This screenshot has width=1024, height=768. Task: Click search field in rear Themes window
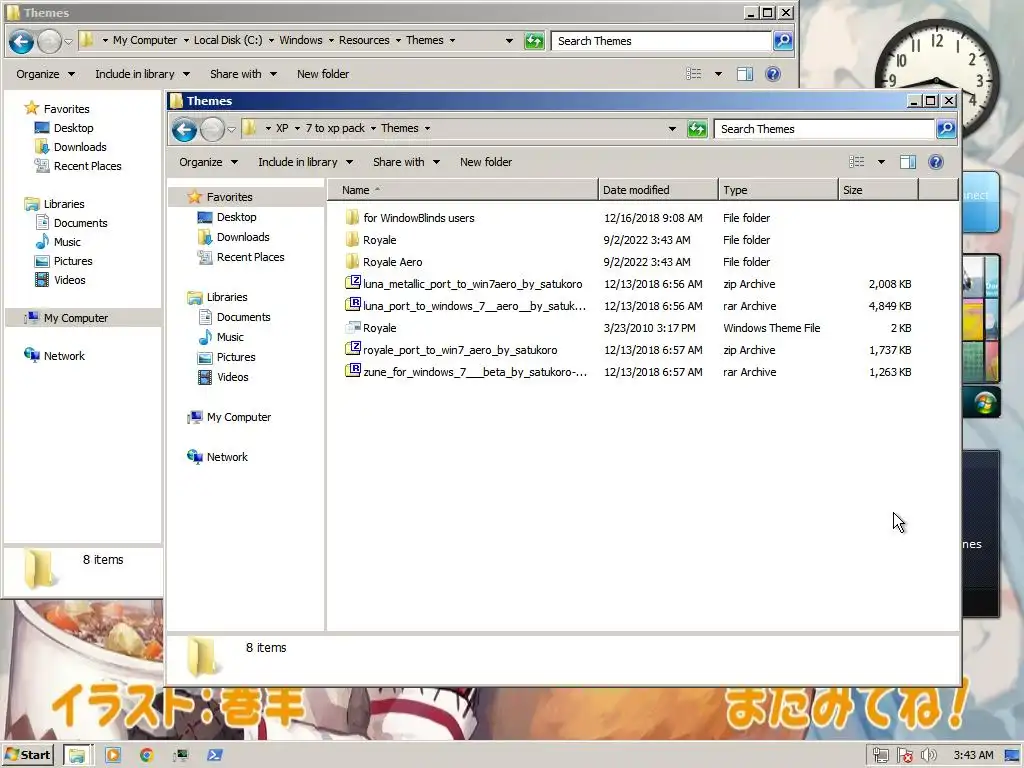click(661, 41)
